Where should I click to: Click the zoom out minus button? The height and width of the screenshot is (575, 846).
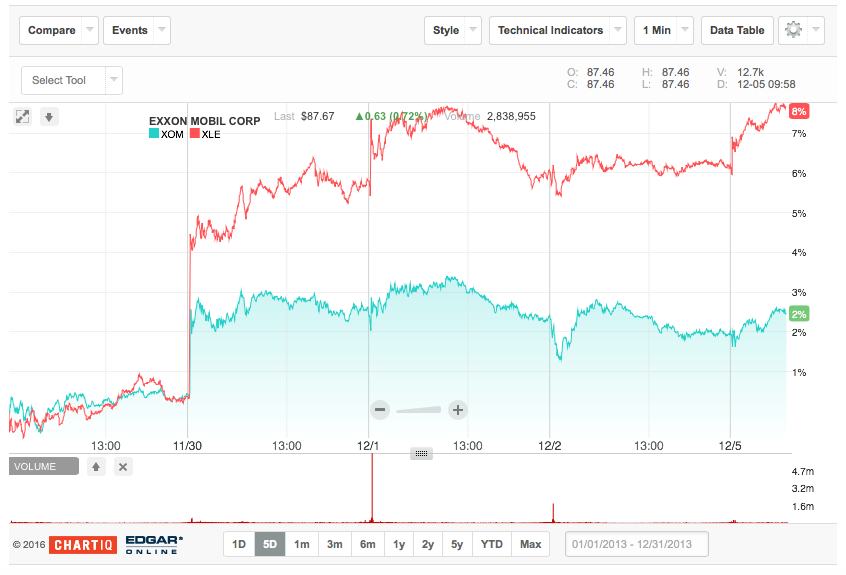click(x=380, y=410)
